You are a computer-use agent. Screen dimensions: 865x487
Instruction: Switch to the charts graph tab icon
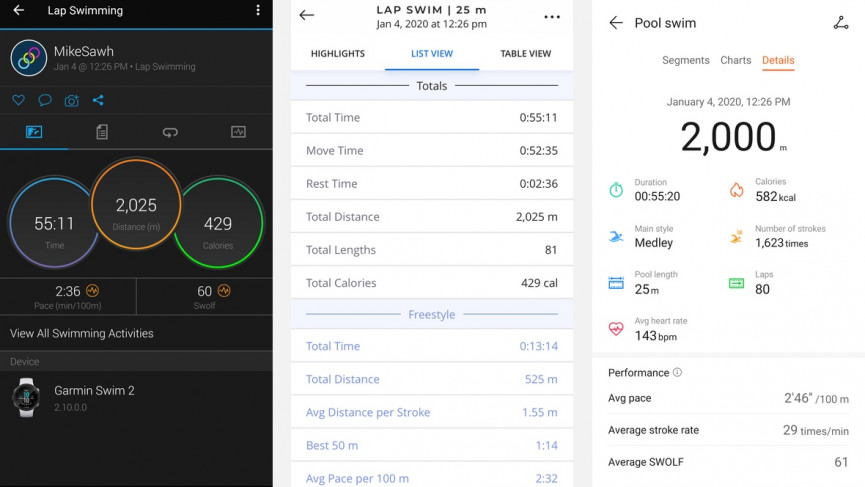point(238,132)
